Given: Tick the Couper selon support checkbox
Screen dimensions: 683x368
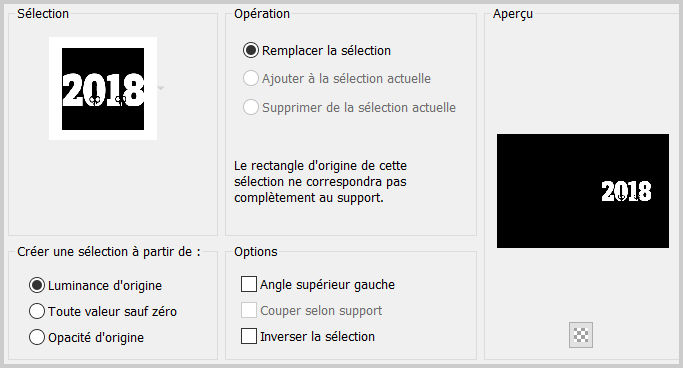Looking at the screenshot, I should [249, 310].
